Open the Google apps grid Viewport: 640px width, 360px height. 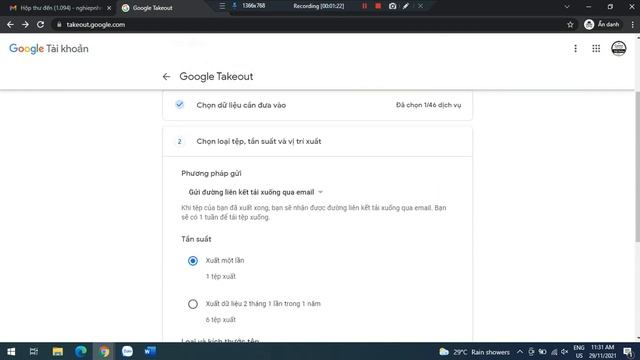pyautogui.click(x=596, y=49)
